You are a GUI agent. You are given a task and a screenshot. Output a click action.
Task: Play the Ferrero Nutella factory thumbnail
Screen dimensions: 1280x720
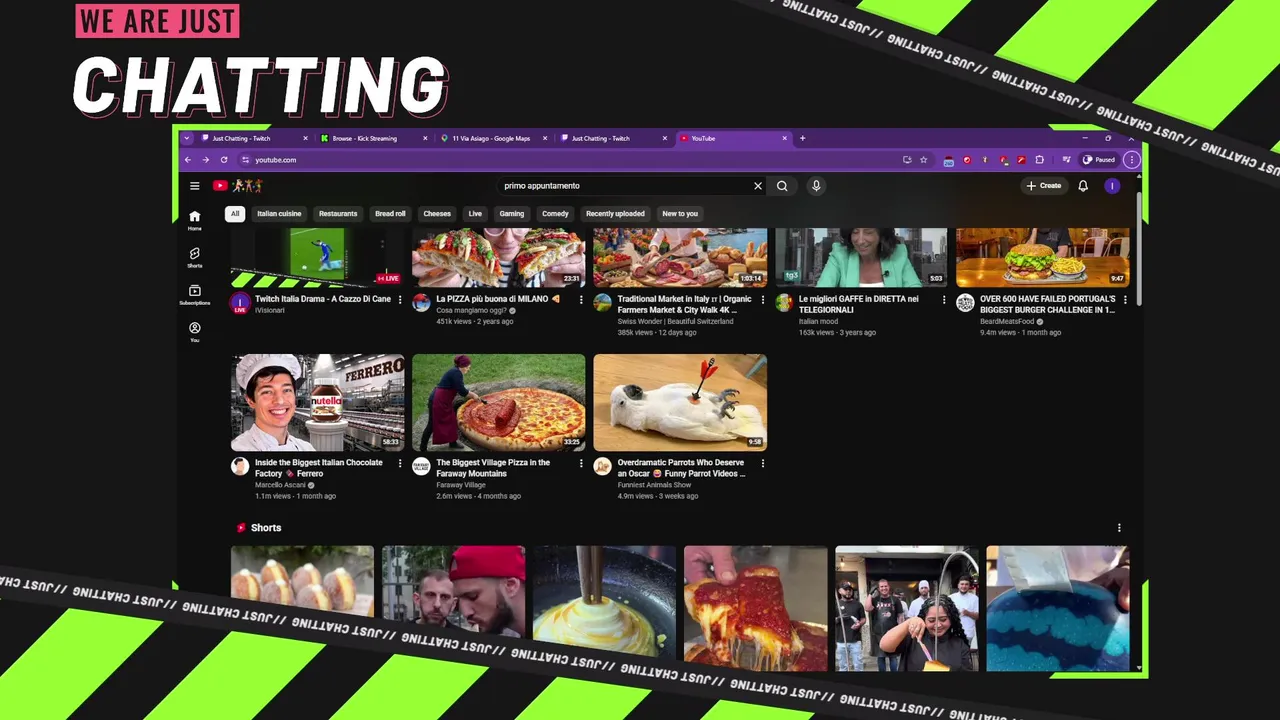pos(318,402)
